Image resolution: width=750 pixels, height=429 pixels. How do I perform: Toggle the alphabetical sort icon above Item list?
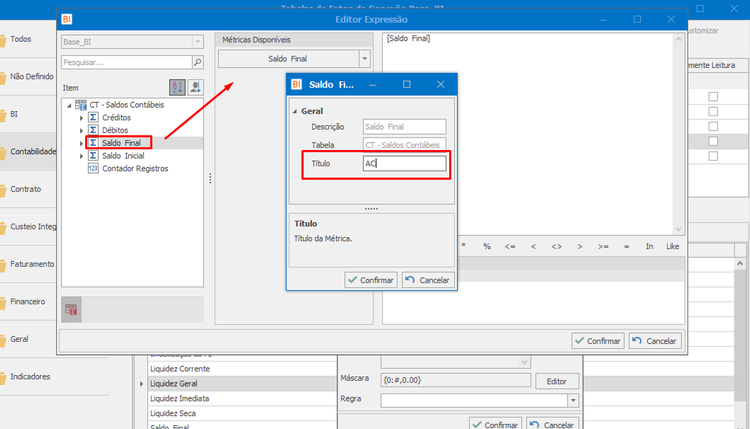(177, 87)
